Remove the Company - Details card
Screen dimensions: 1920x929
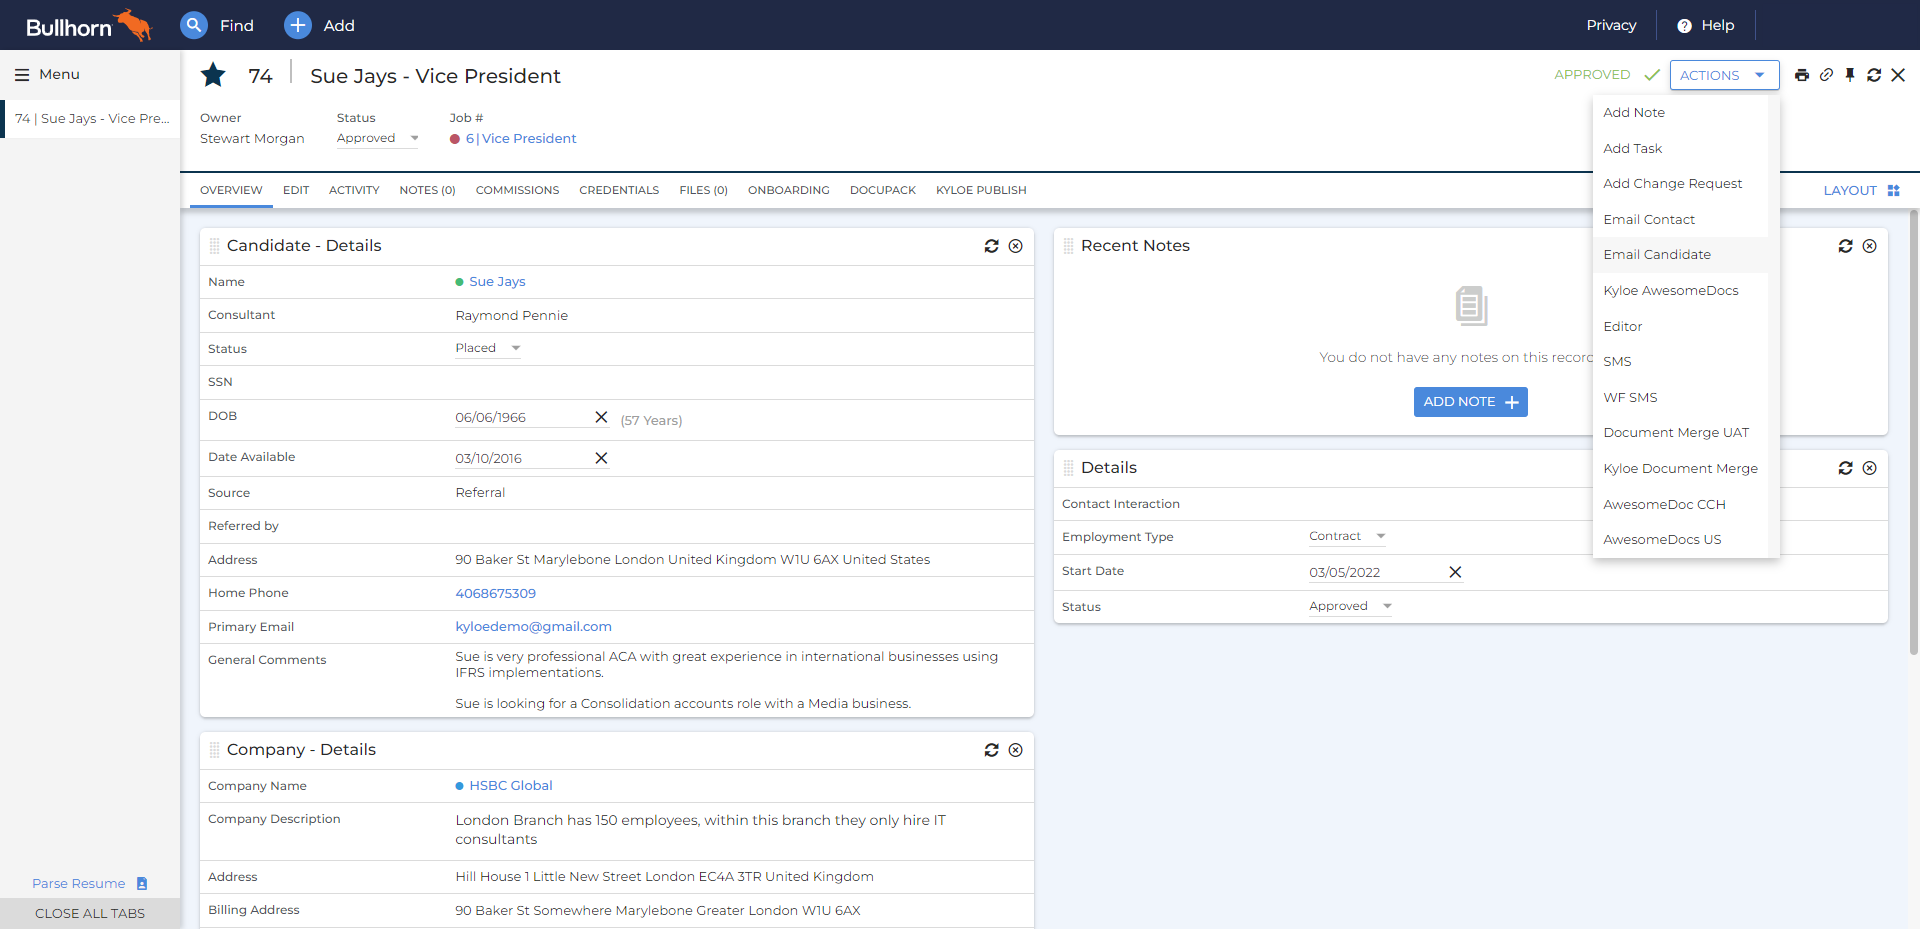pyautogui.click(x=1015, y=750)
